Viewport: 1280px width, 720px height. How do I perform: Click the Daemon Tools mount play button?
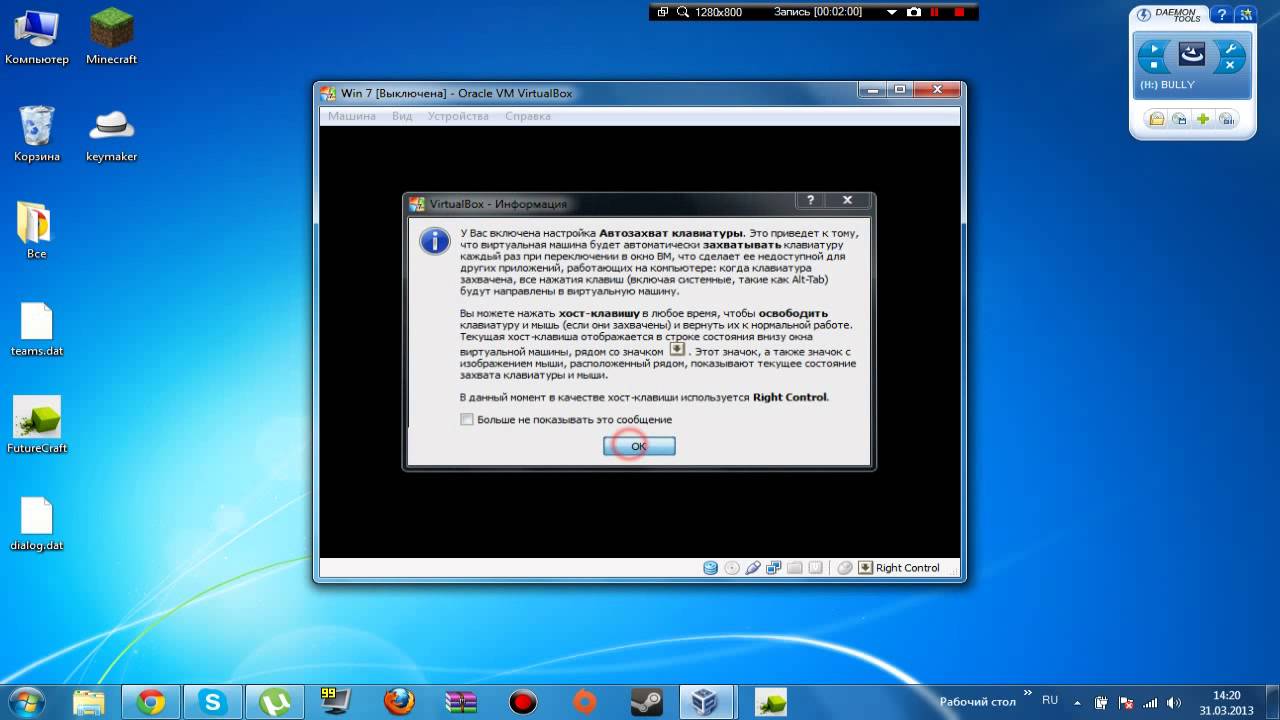tap(1154, 47)
